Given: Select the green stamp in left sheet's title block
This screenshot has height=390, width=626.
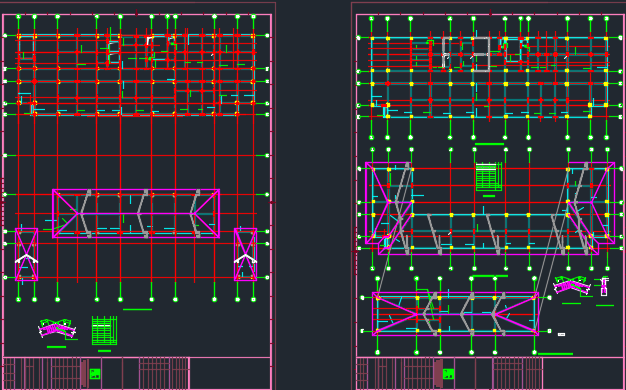Looking at the screenshot, I should [x=95, y=374].
